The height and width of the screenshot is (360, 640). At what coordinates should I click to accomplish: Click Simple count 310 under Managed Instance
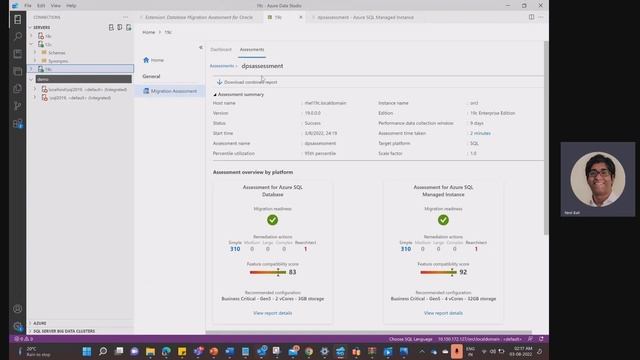tap(406, 249)
